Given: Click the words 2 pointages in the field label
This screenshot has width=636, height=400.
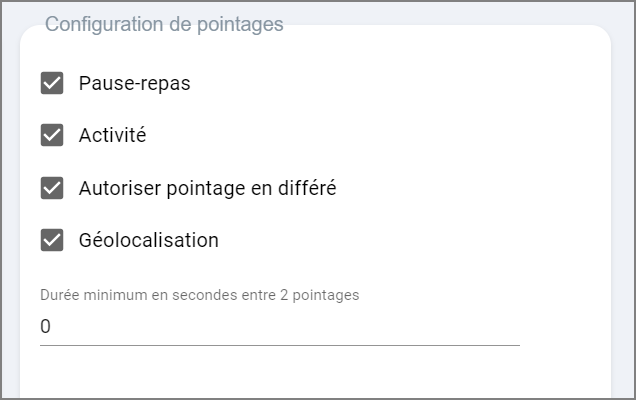Looking at the screenshot, I should 322,295.
